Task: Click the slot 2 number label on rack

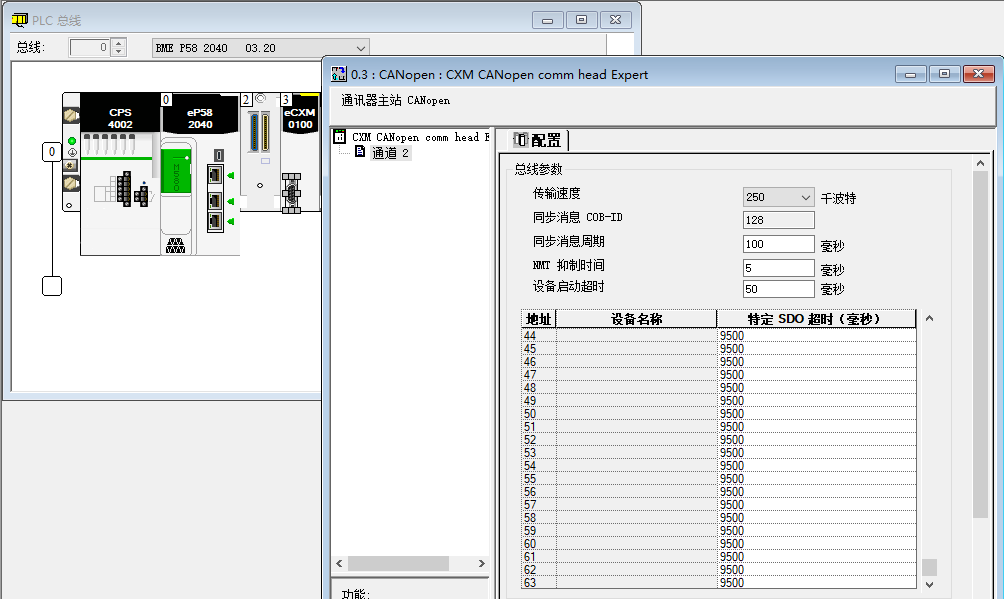Action: click(246, 99)
